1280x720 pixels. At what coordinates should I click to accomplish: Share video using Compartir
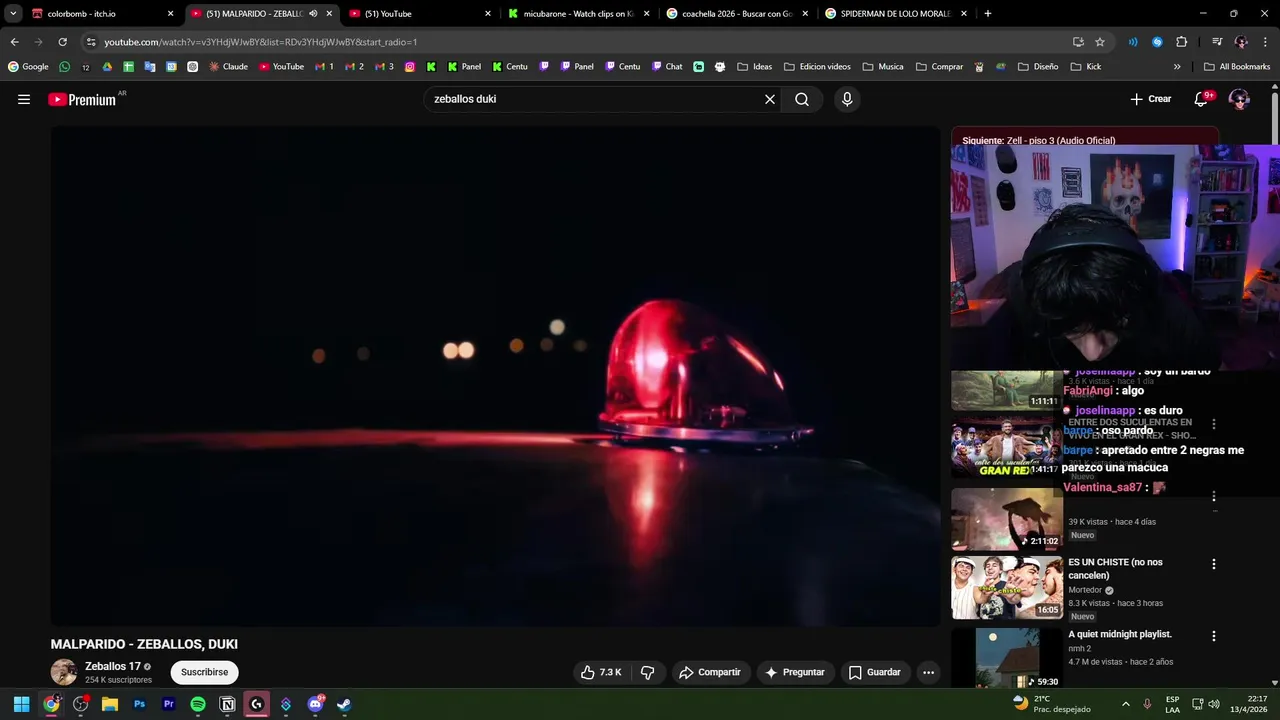[710, 672]
